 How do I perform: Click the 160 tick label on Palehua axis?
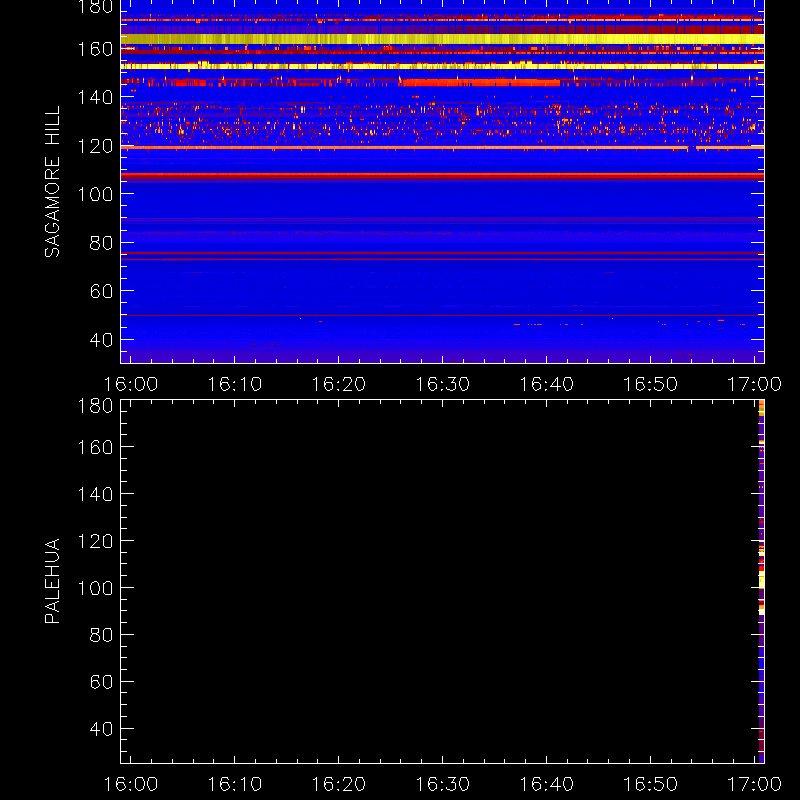pos(95,447)
